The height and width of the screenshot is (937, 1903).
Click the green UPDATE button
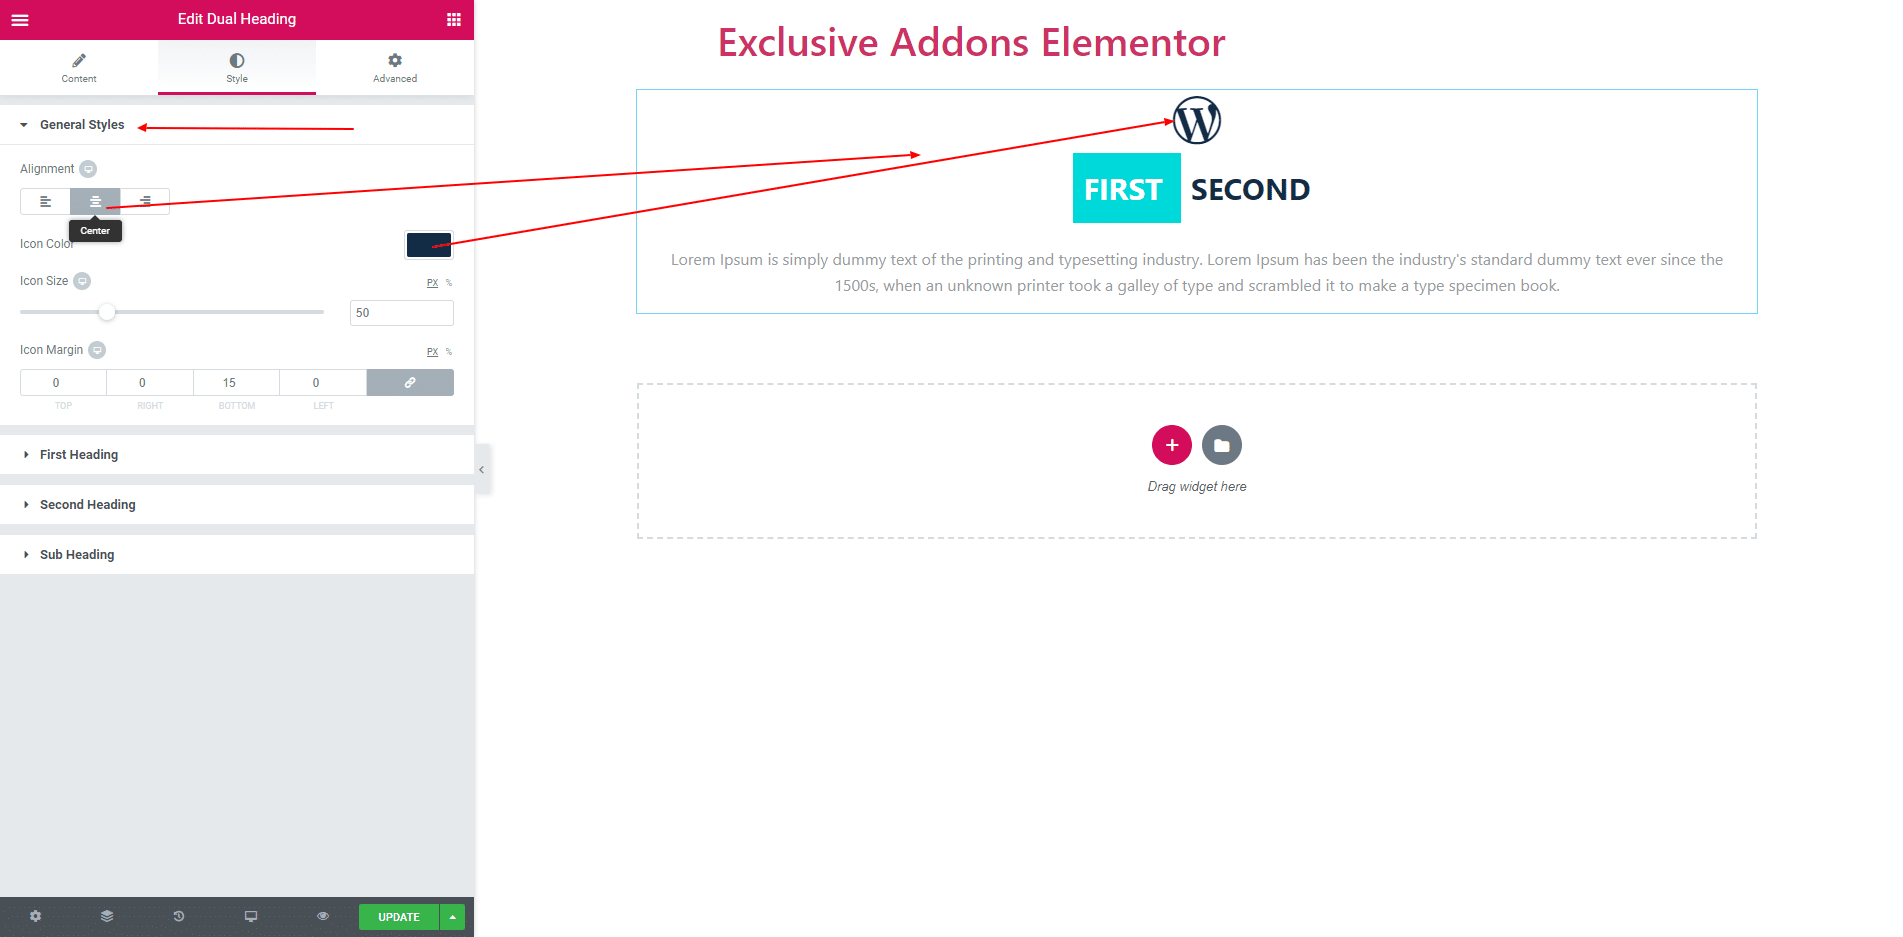[x=399, y=917]
